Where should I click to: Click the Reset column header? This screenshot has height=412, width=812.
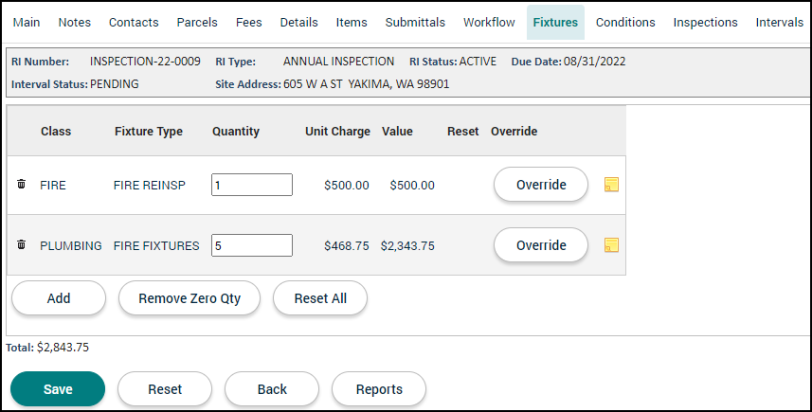coord(463,131)
